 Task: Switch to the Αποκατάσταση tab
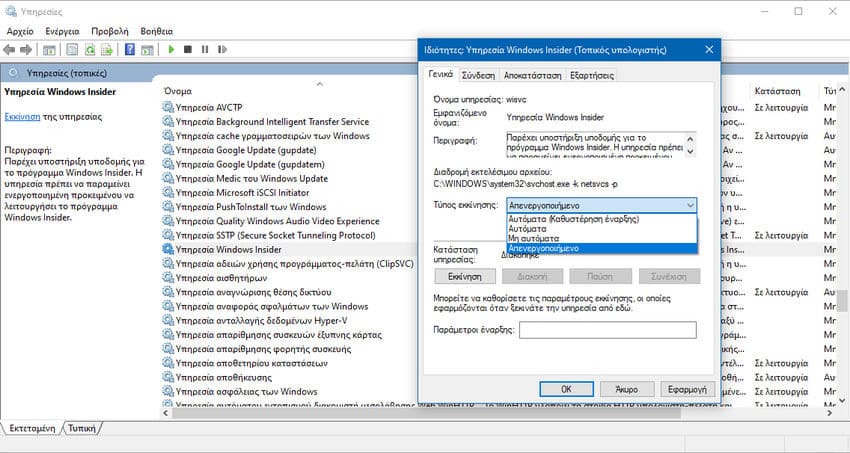tap(532, 75)
